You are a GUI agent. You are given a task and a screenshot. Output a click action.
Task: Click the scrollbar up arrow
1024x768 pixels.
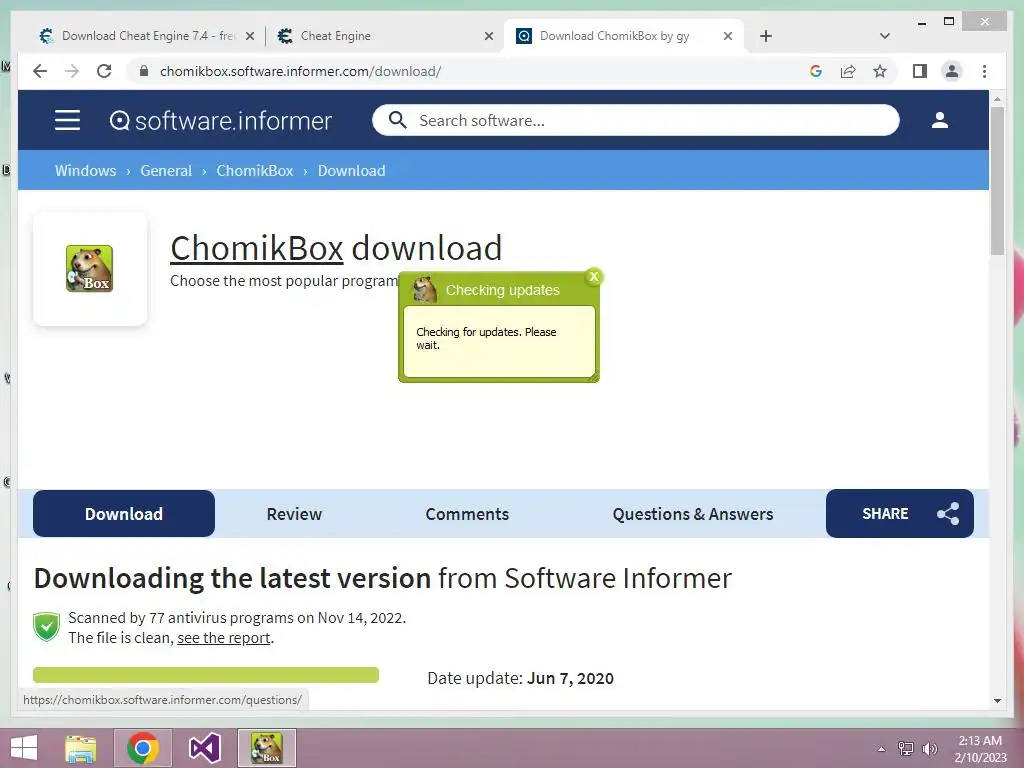[x=997, y=99]
